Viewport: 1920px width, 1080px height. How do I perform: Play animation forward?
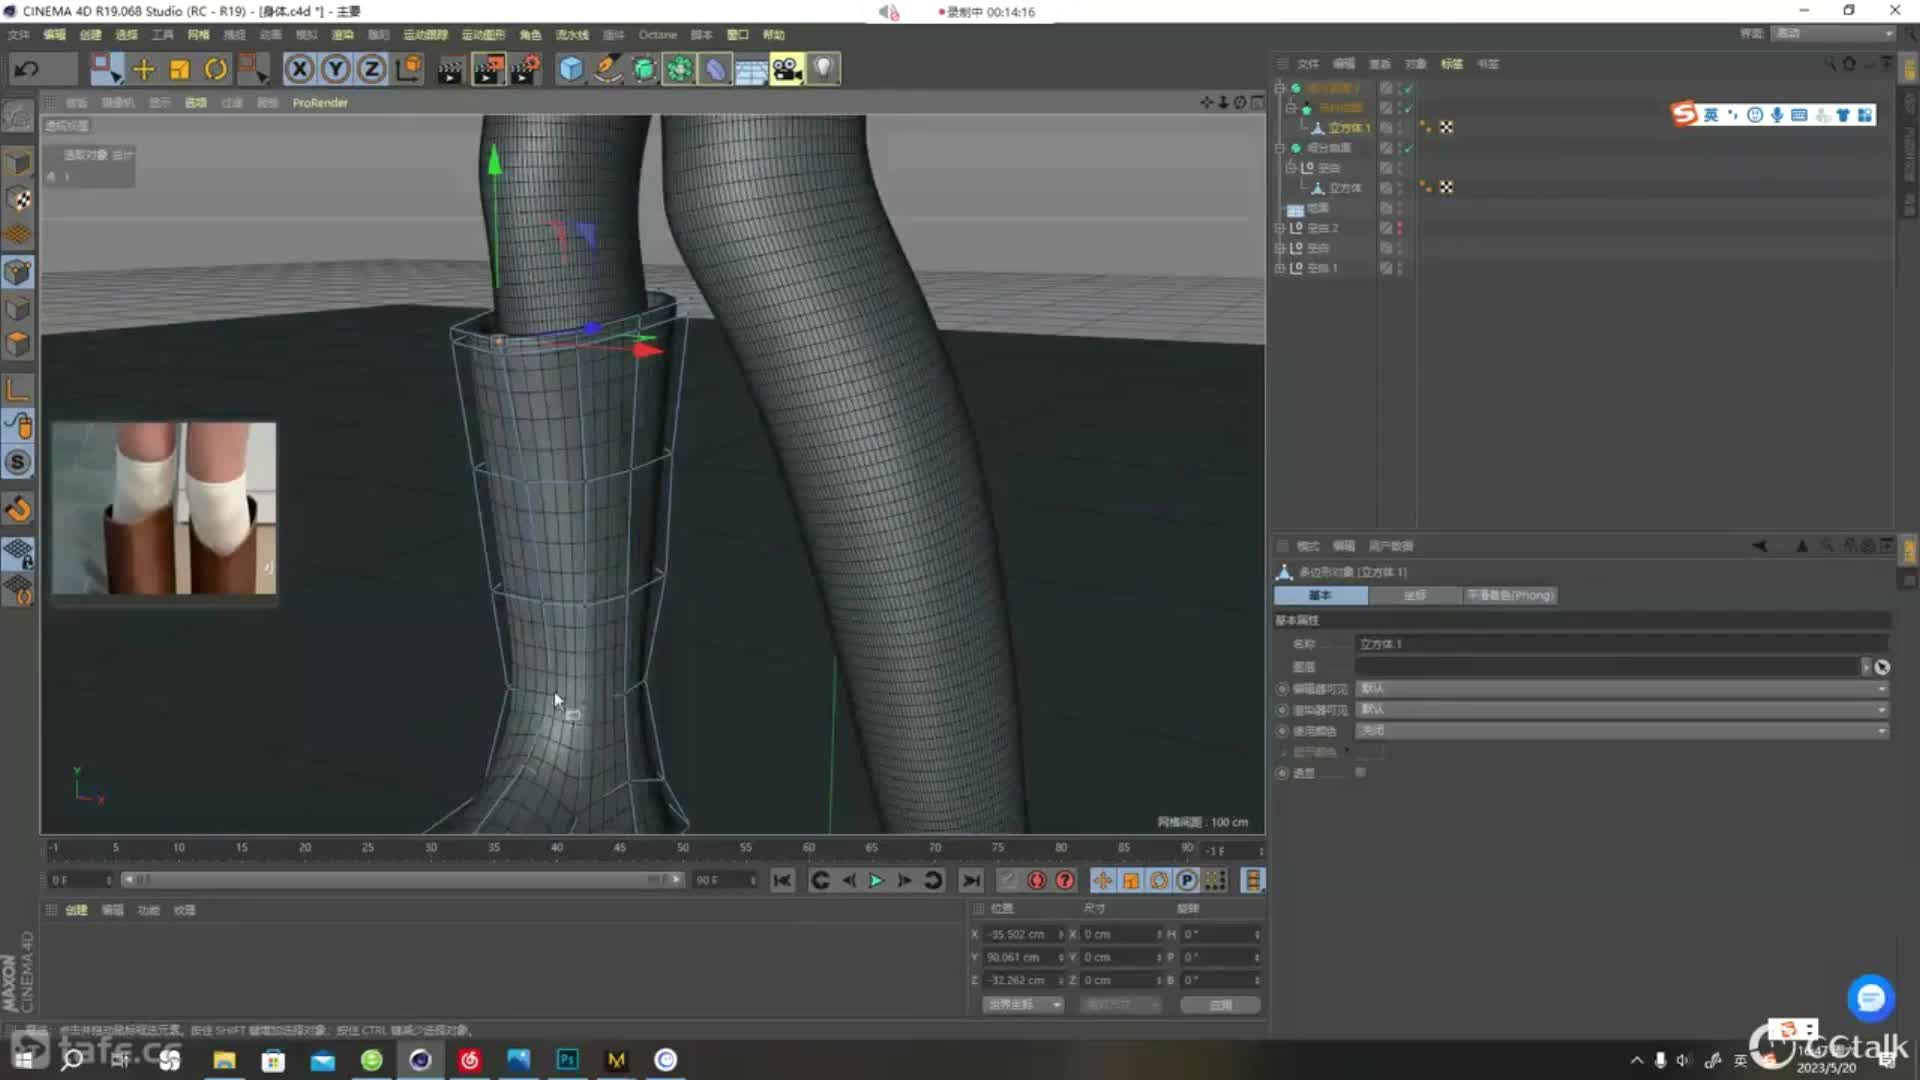(876, 880)
